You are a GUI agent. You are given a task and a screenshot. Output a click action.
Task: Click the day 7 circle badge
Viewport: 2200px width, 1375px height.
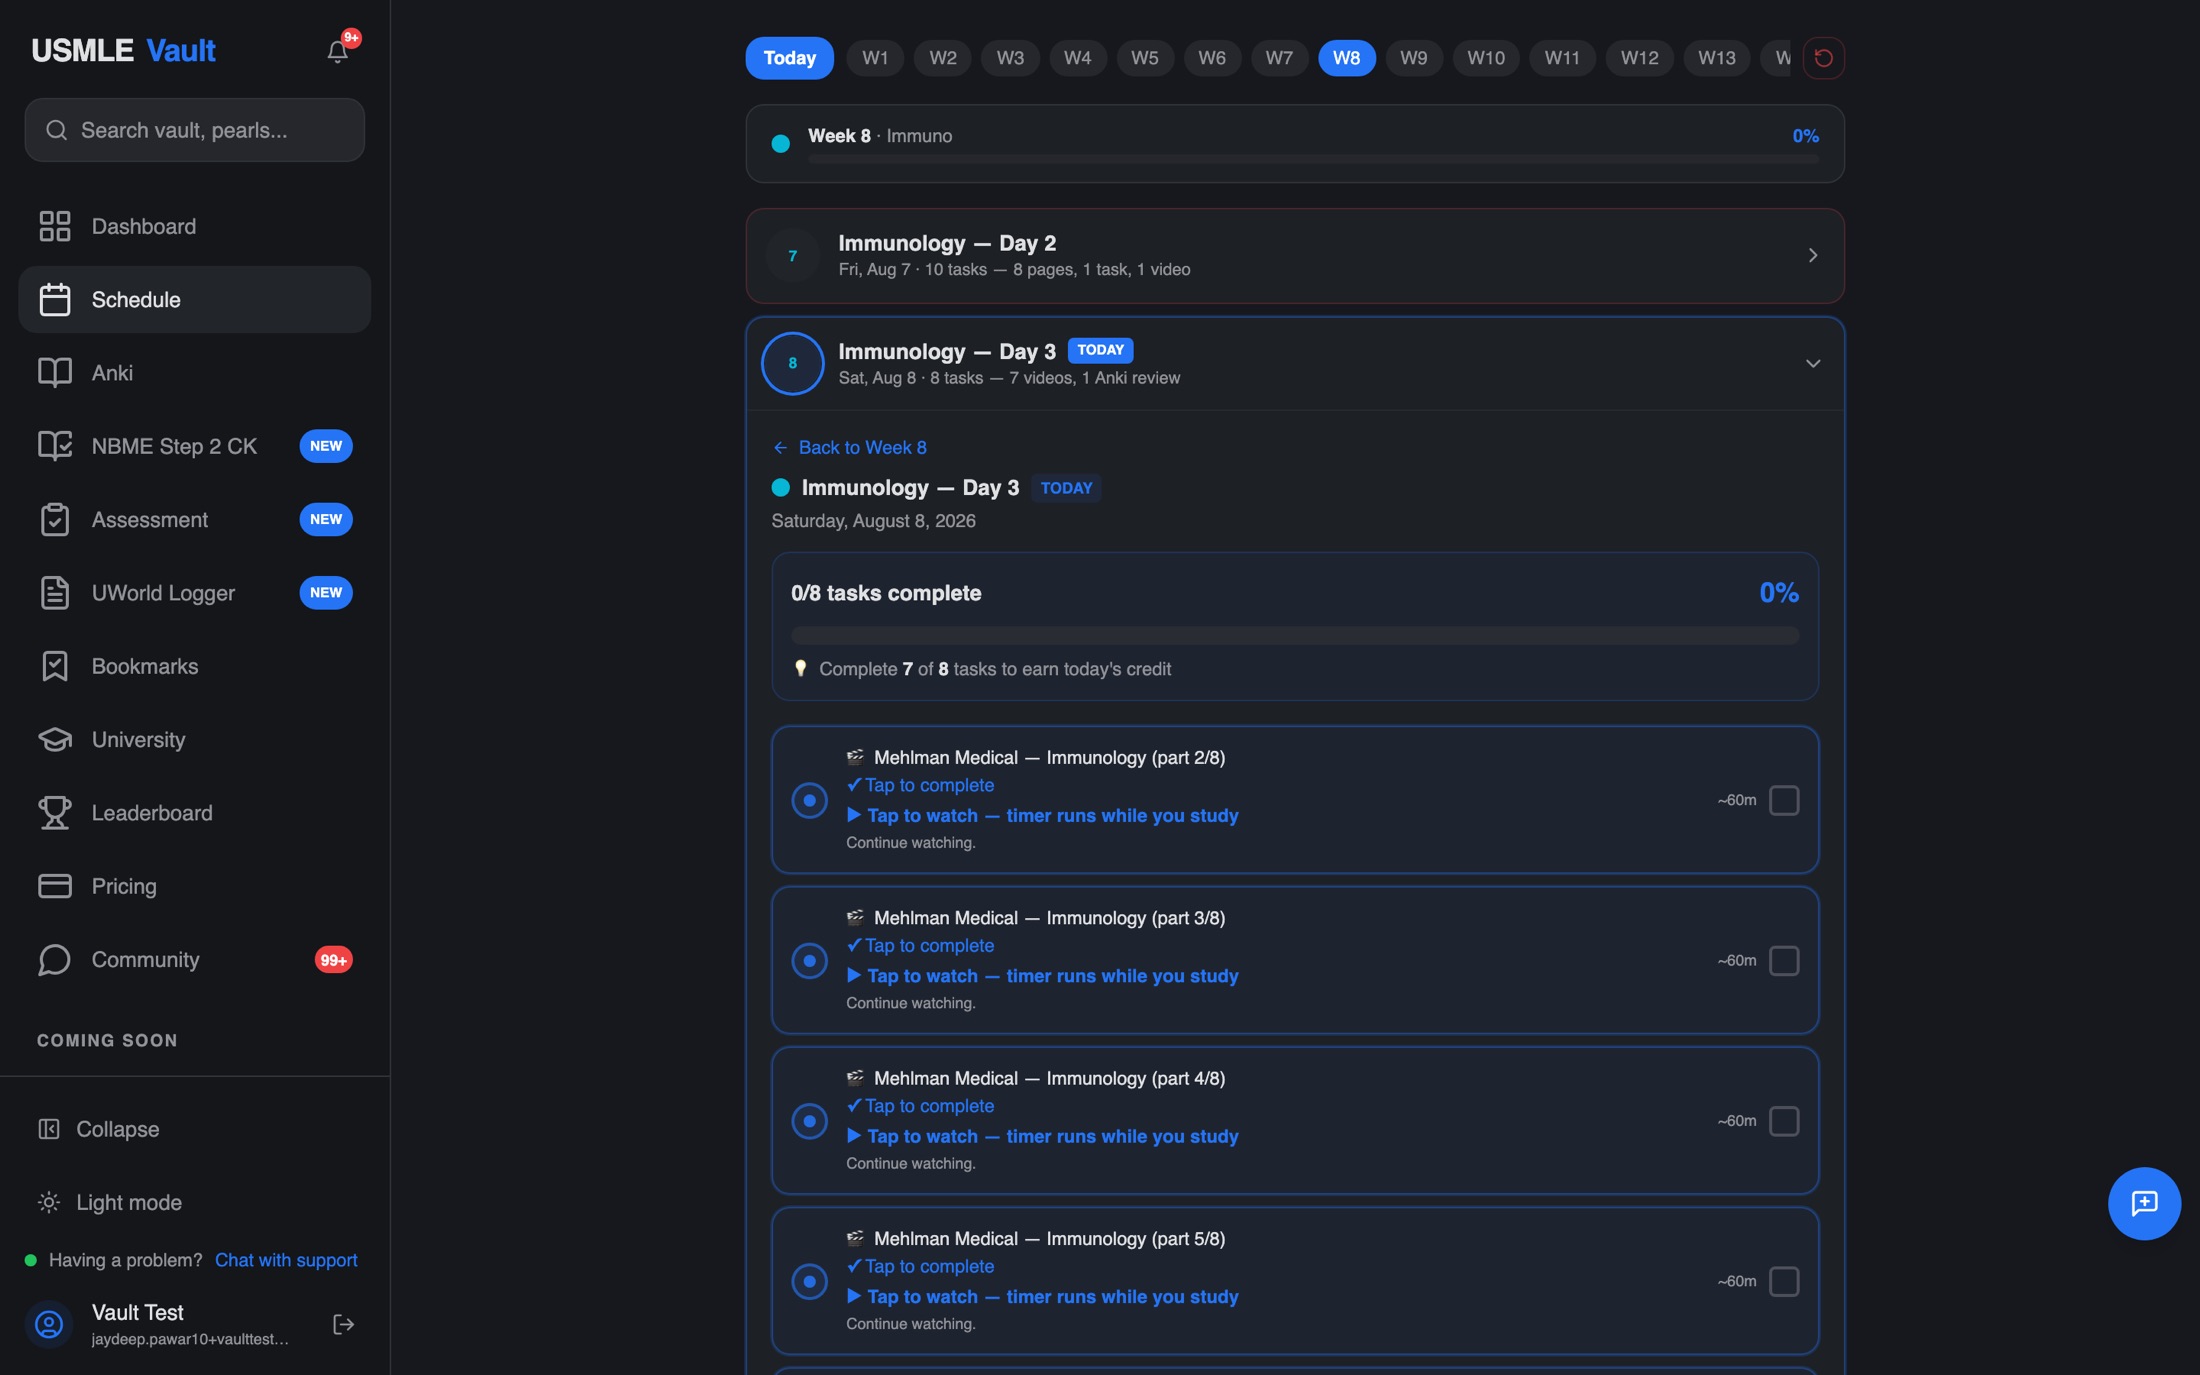pos(793,255)
